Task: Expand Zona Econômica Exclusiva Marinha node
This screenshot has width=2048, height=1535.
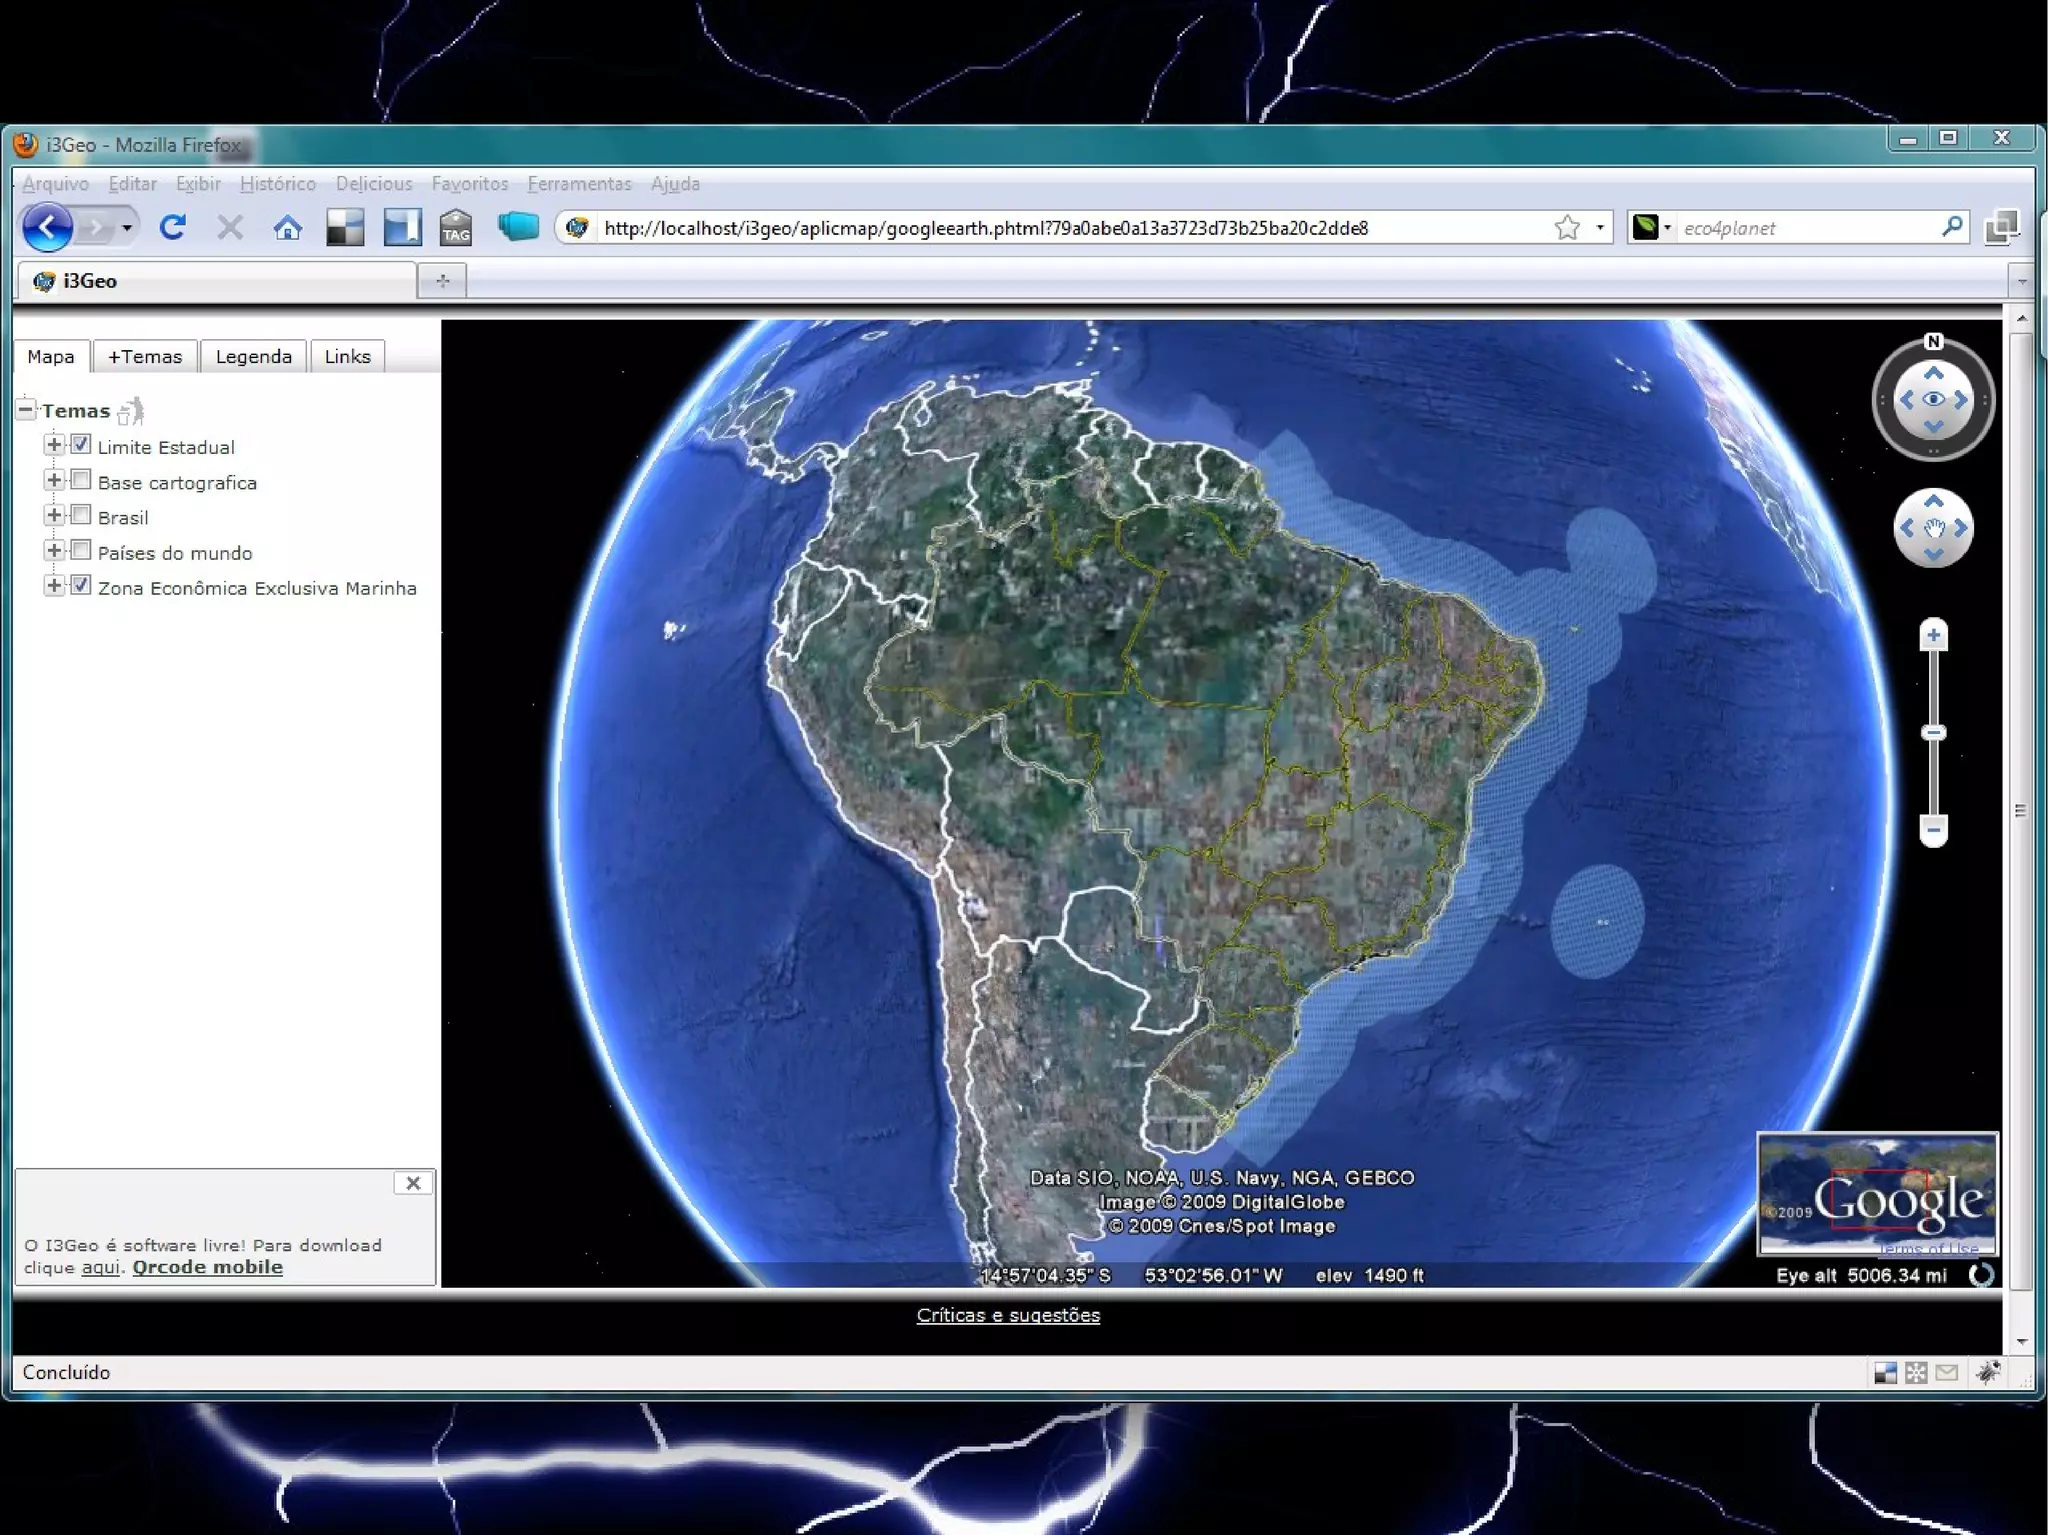Action: [54, 586]
